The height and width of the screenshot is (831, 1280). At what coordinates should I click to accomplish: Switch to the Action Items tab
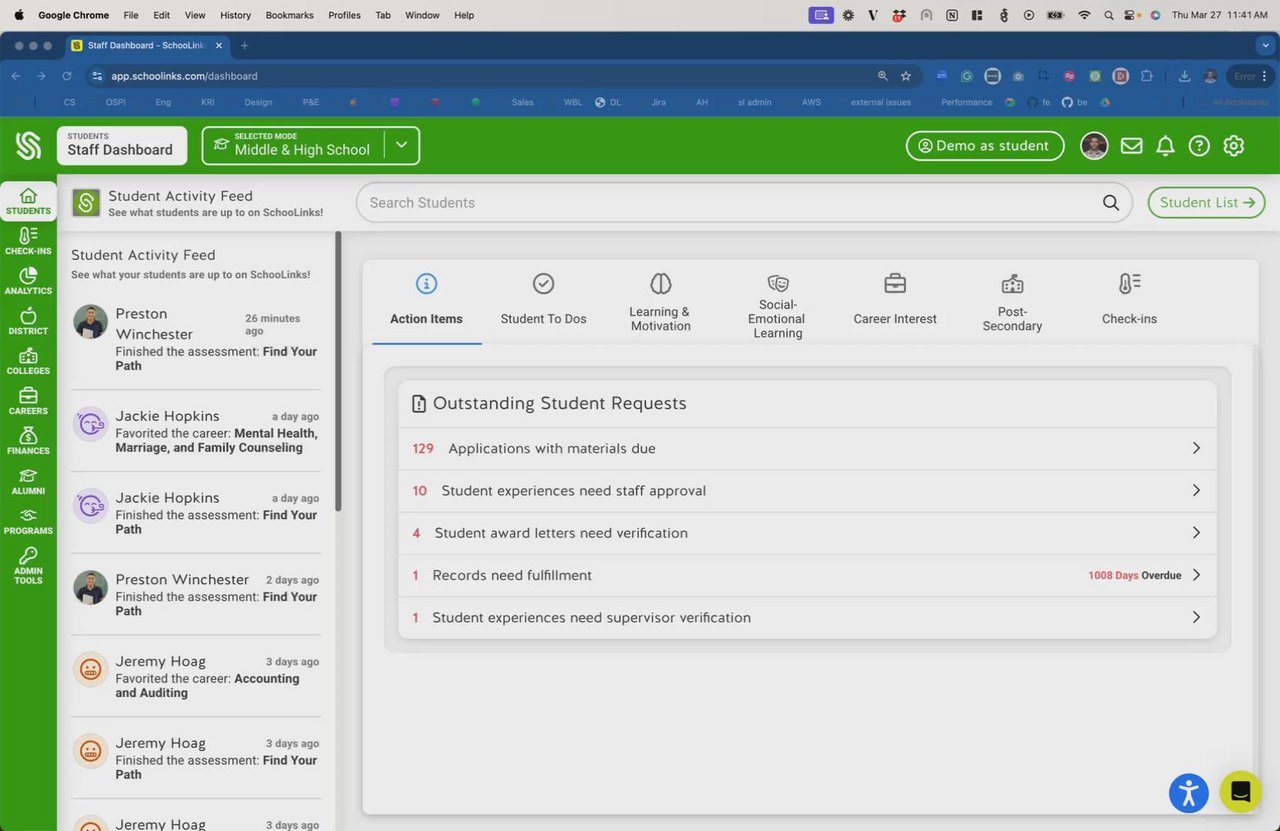pos(427,301)
